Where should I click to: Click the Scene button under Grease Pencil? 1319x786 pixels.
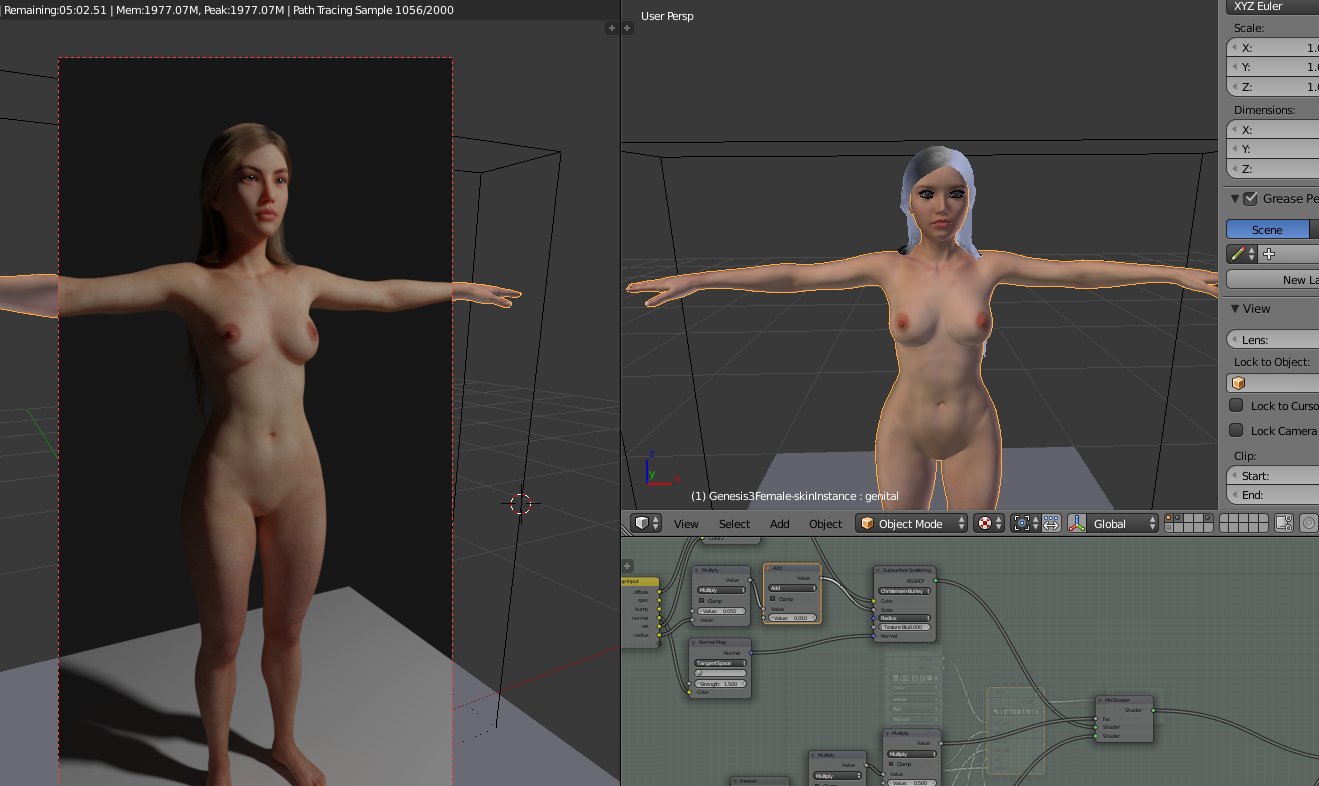pyautogui.click(x=1267, y=230)
